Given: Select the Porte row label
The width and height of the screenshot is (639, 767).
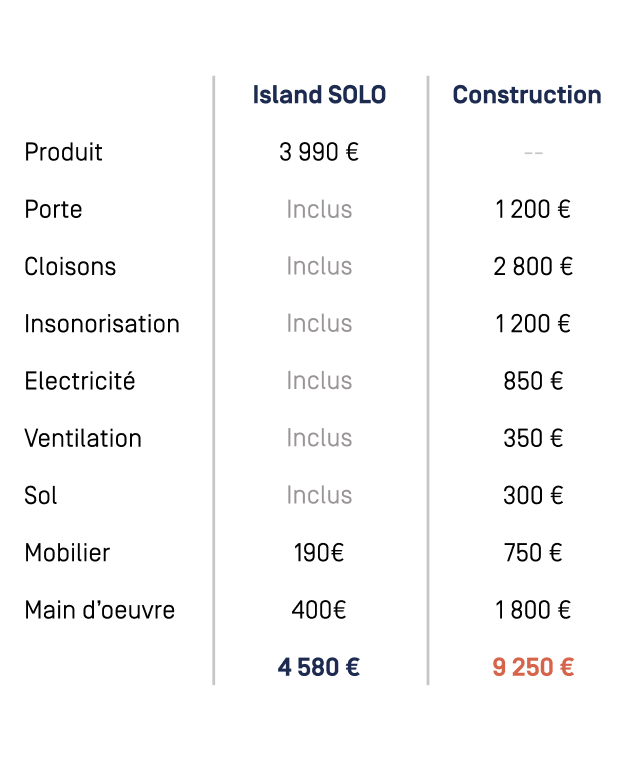Looking at the screenshot, I should [53, 209].
